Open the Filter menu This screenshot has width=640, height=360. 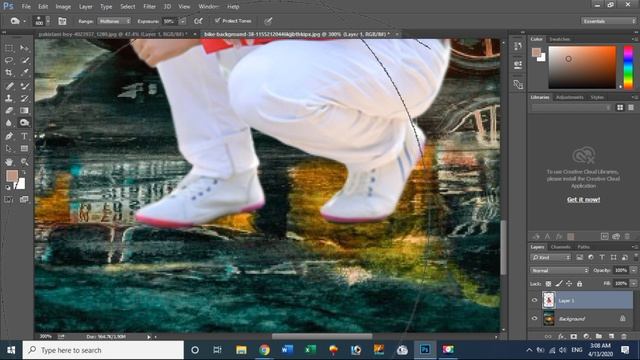tap(149, 7)
